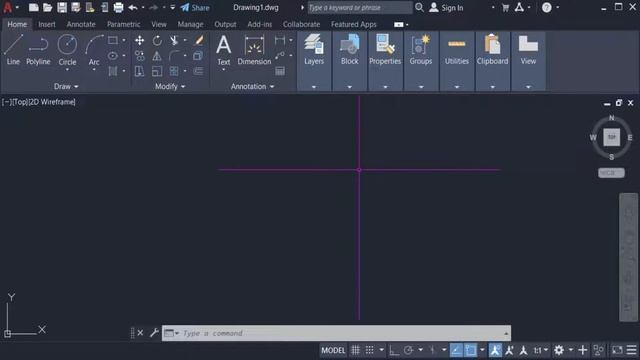Image resolution: width=640 pixels, height=360 pixels.
Task: Expand the Layers panel arrow
Action: [314, 87]
